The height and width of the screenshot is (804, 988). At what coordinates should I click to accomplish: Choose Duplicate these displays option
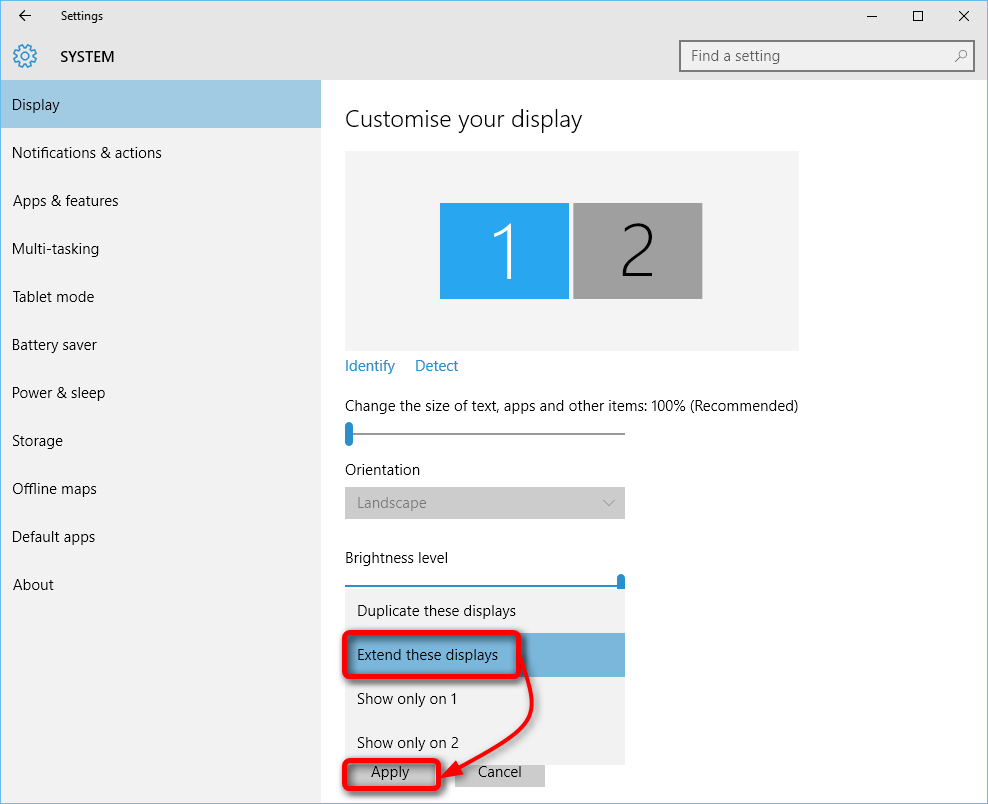(436, 611)
